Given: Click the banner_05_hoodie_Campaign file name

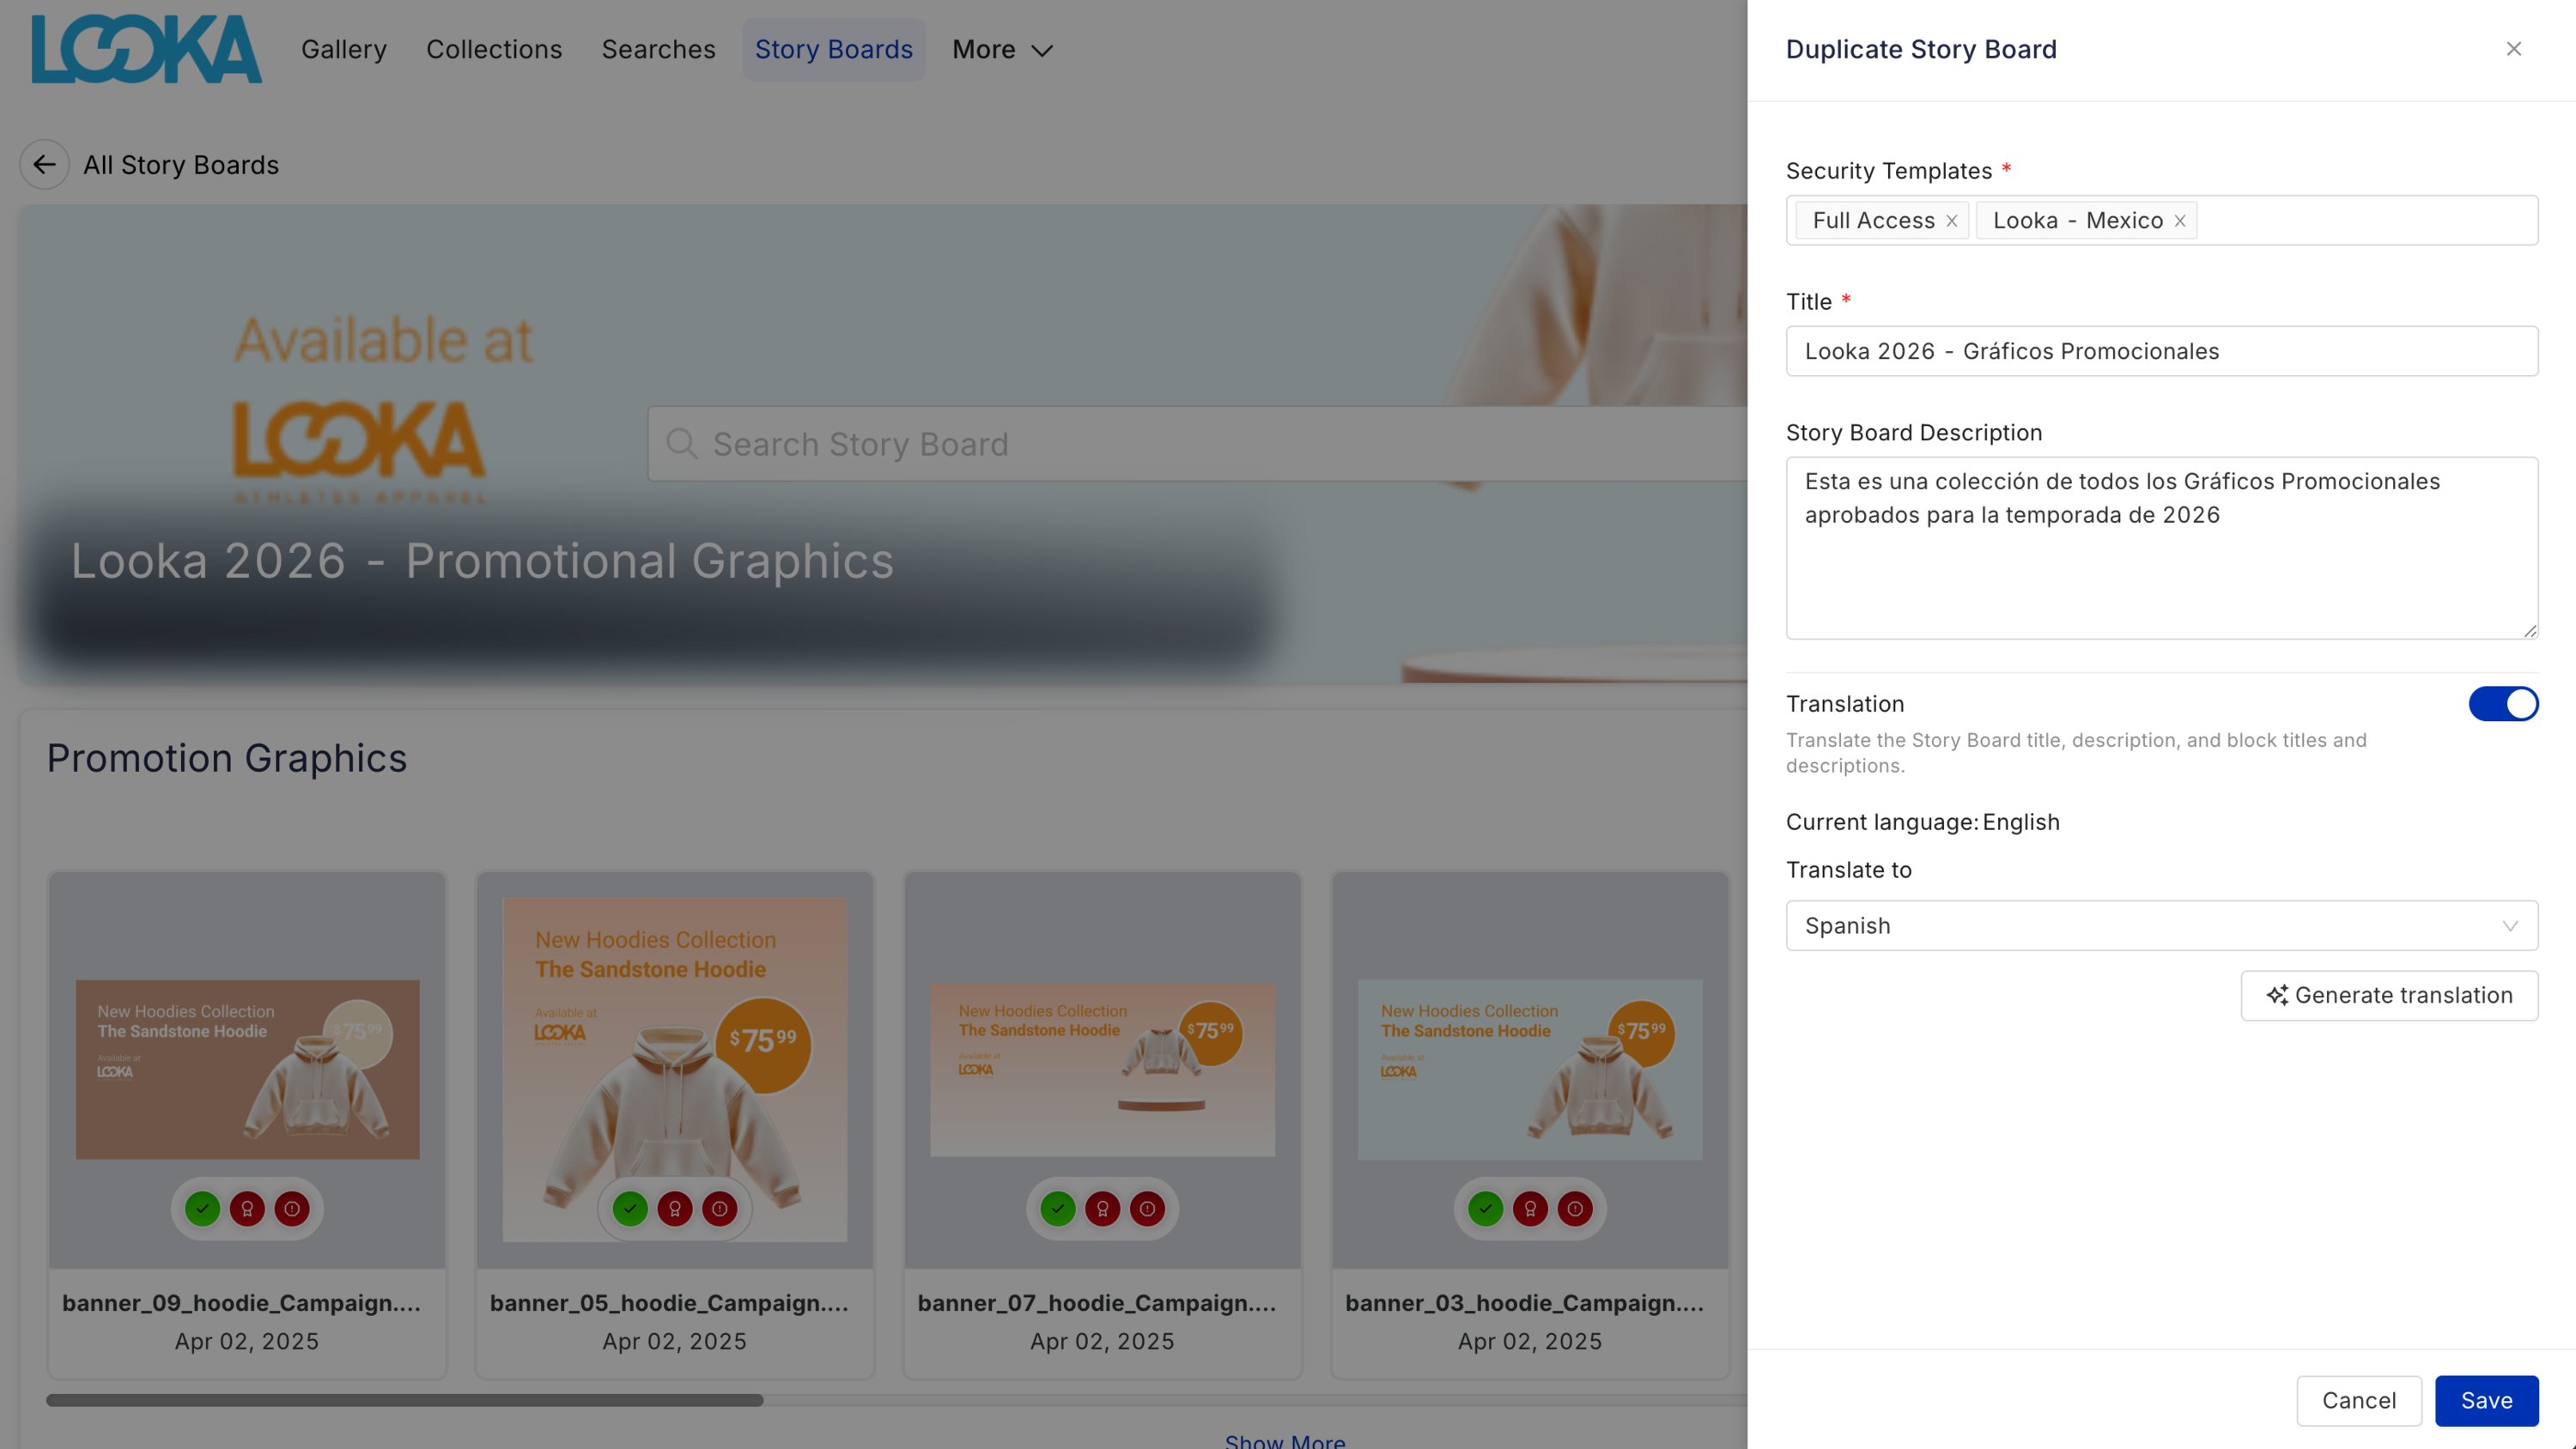Looking at the screenshot, I should pyautogui.click(x=669, y=1303).
